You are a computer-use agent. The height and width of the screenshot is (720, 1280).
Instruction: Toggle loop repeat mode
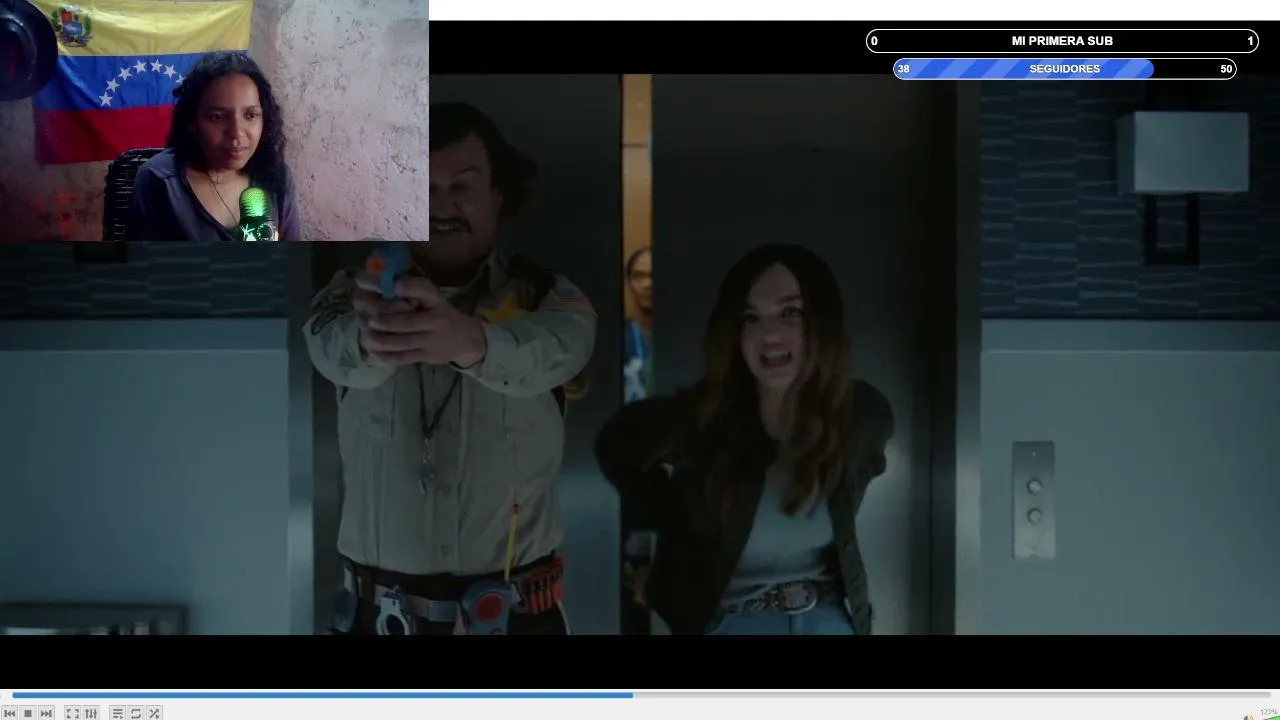136,713
